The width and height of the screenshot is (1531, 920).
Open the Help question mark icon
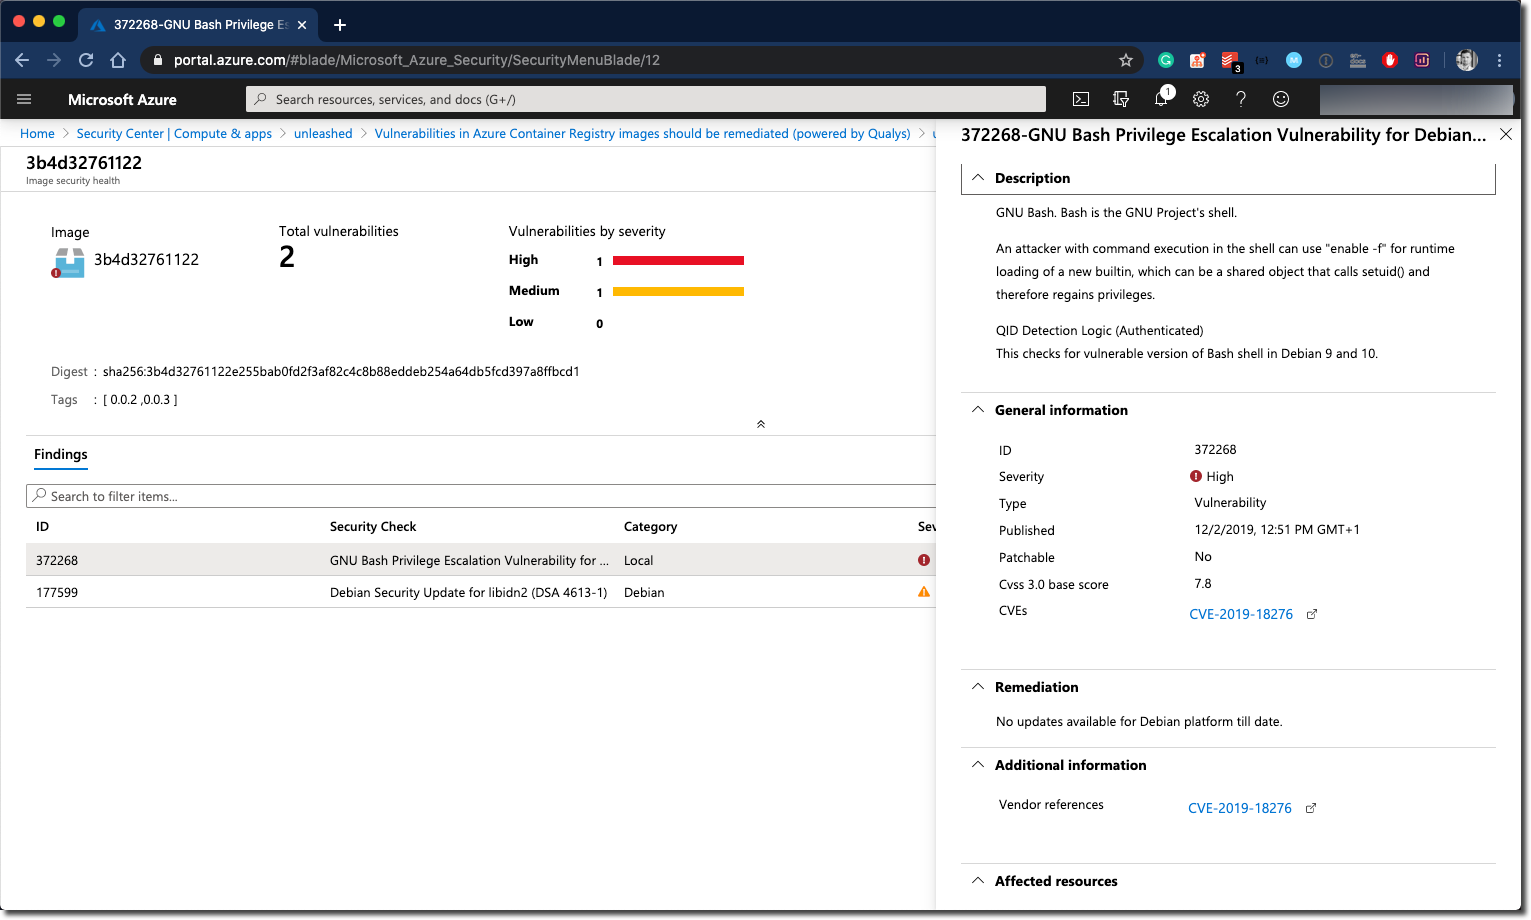1240,99
